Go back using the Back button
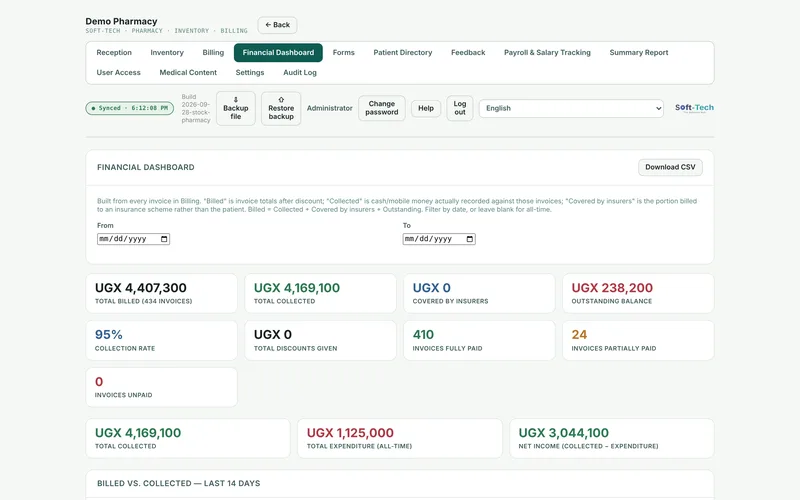 pyautogui.click(x=277, y=25)
